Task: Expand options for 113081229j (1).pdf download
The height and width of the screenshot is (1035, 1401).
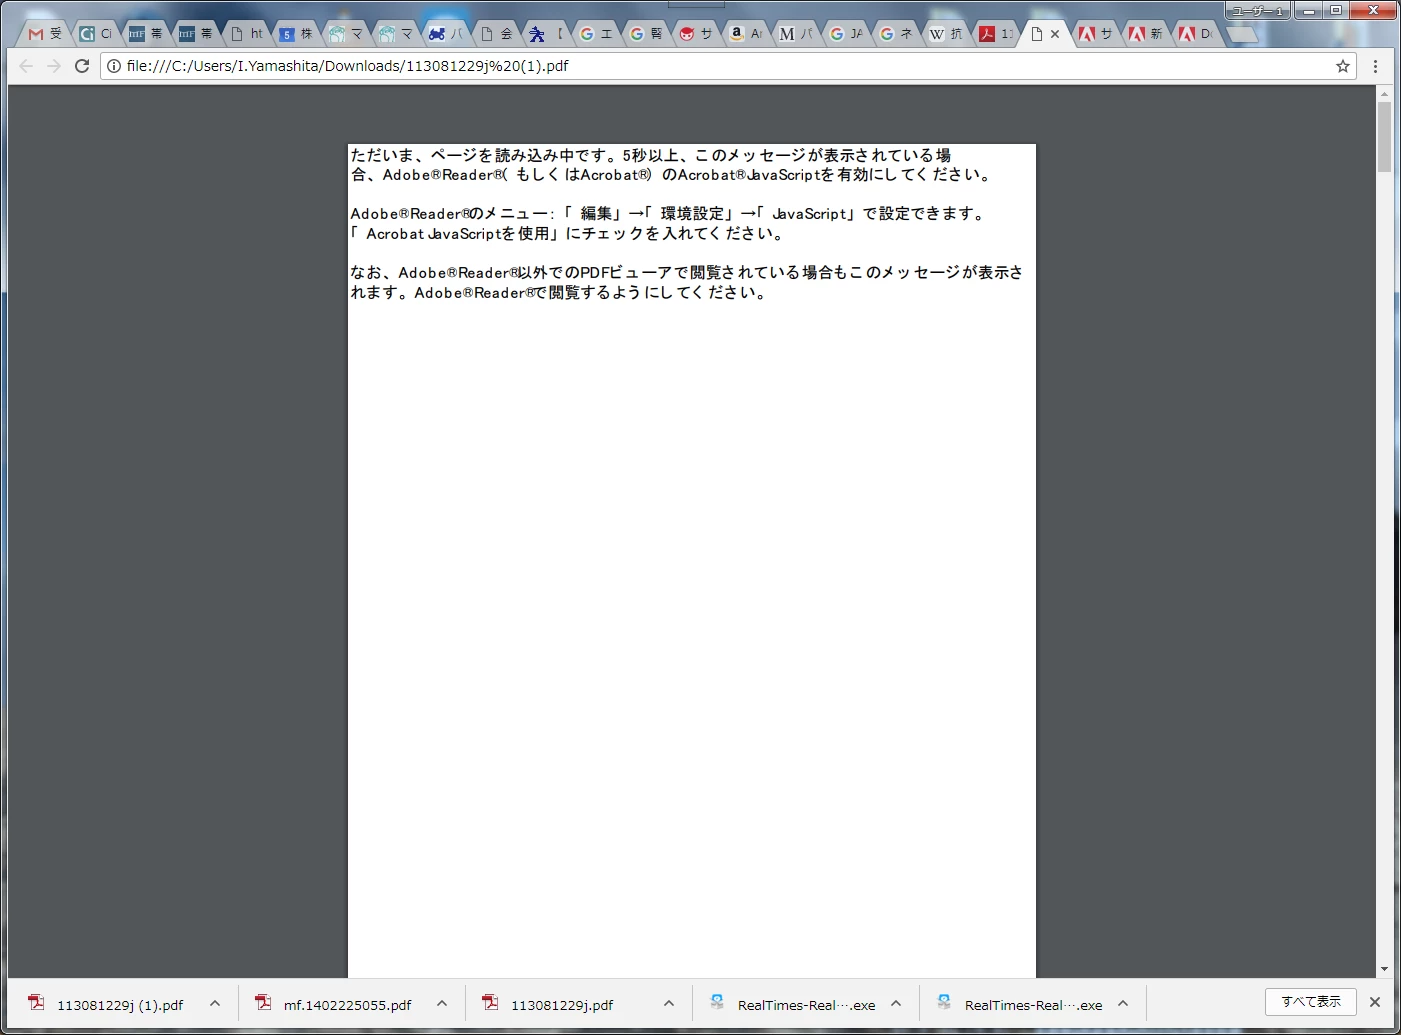Action: 215,1004
